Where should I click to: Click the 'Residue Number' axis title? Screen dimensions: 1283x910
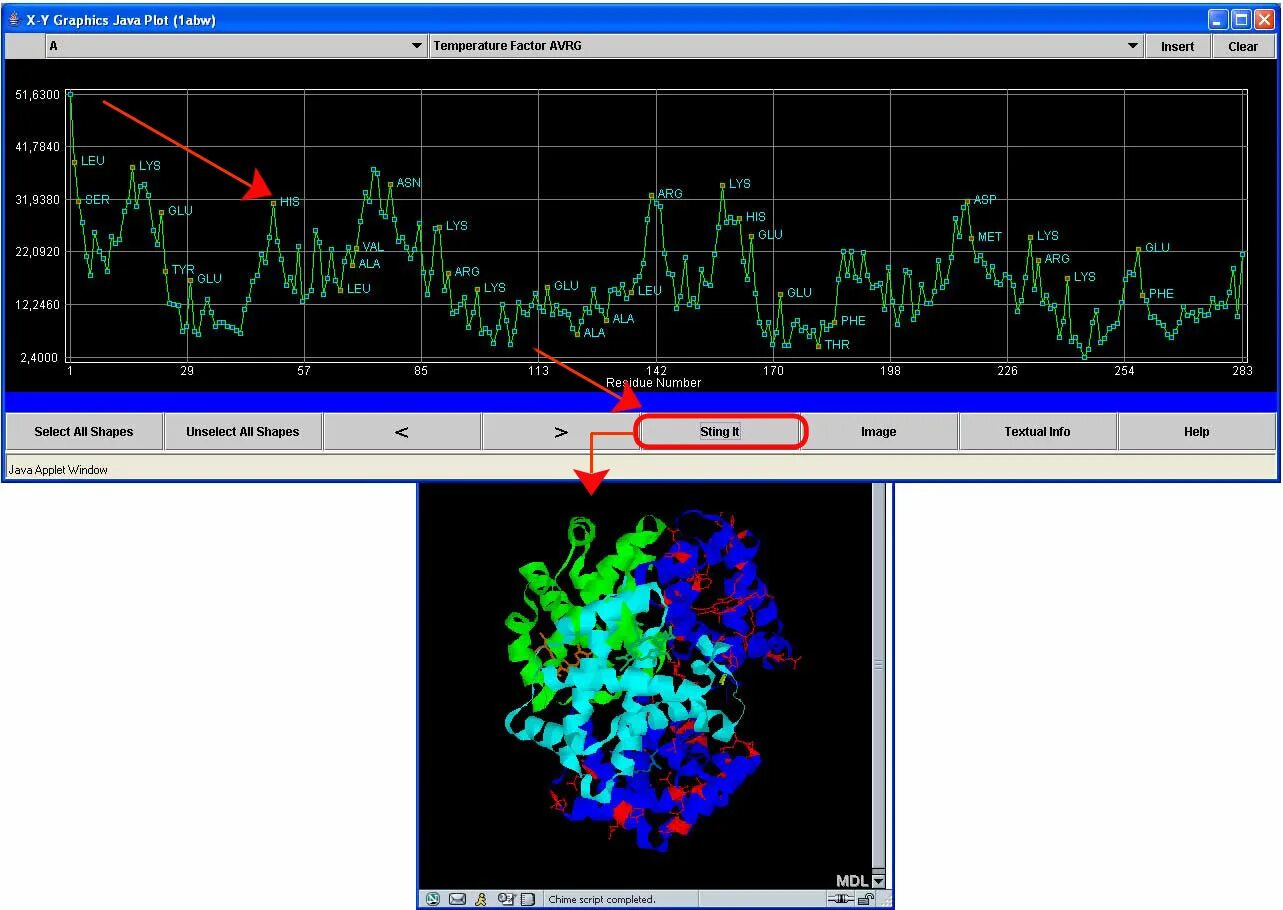[x=654, y=383]
